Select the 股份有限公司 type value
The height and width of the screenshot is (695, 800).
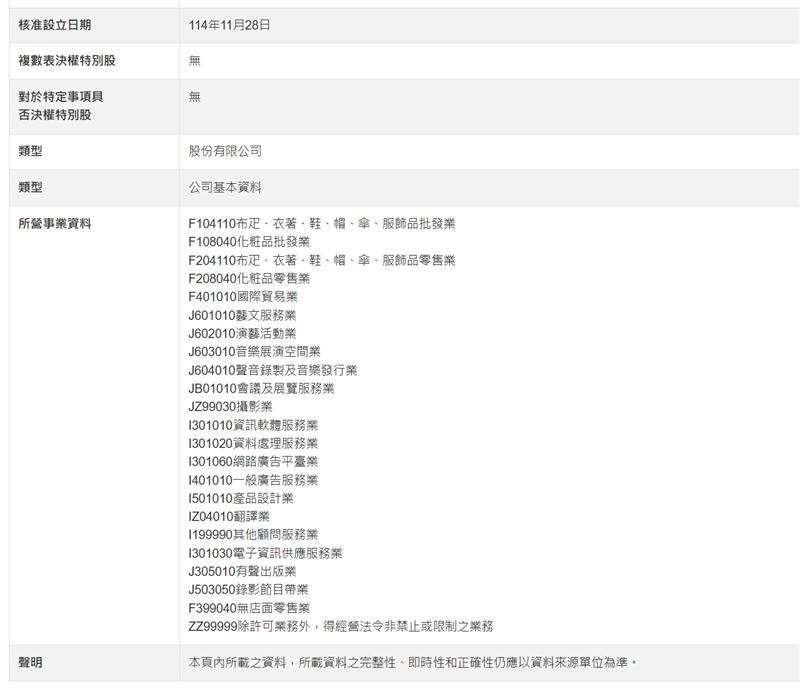coord(225,151)
